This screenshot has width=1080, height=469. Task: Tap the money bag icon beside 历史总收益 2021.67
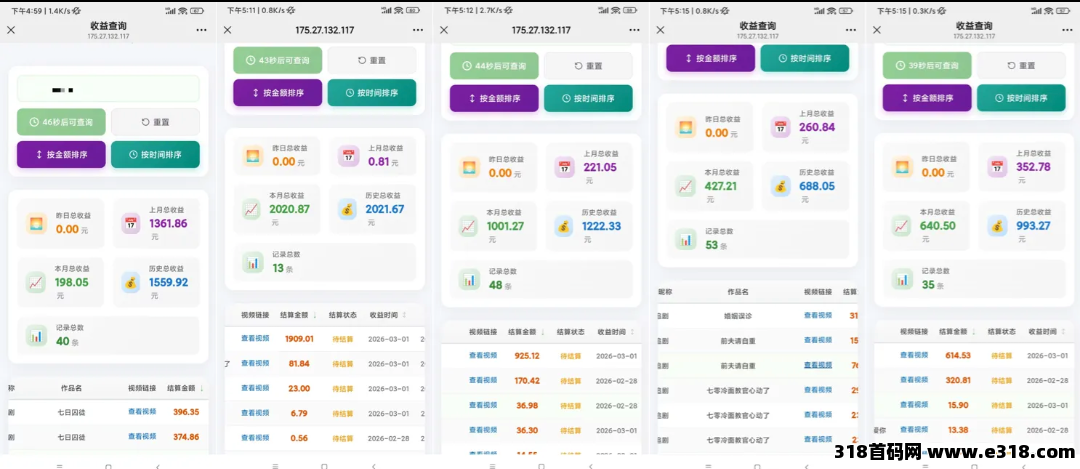(346, 209)
